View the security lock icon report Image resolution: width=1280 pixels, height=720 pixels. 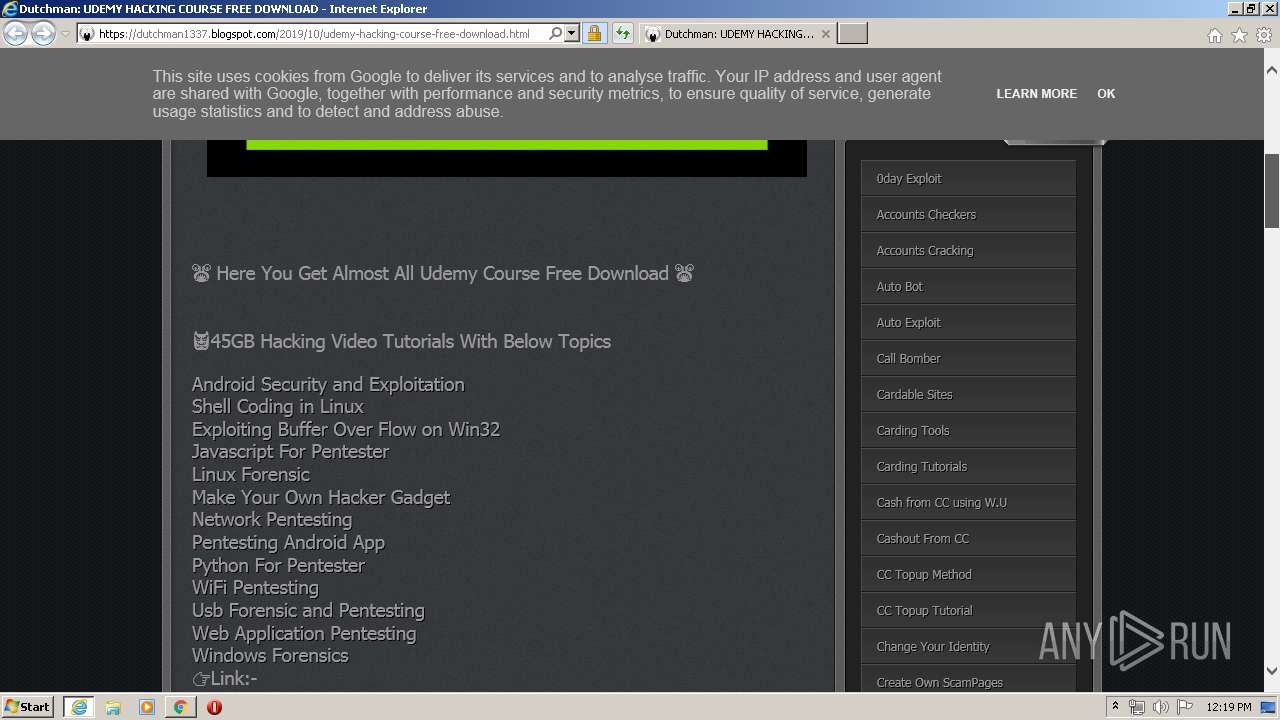click(594, 33)
